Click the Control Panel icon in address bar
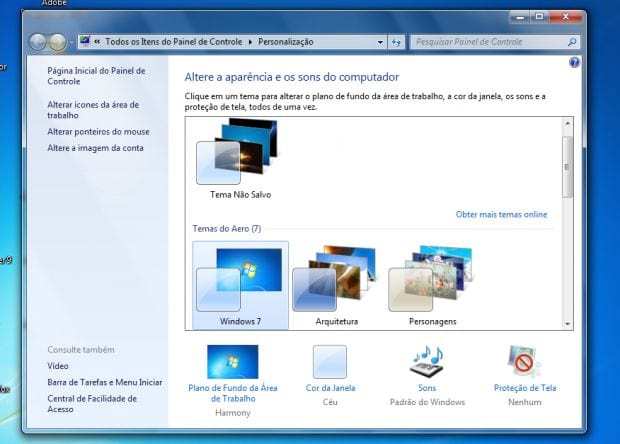 (x=85, y=41)
